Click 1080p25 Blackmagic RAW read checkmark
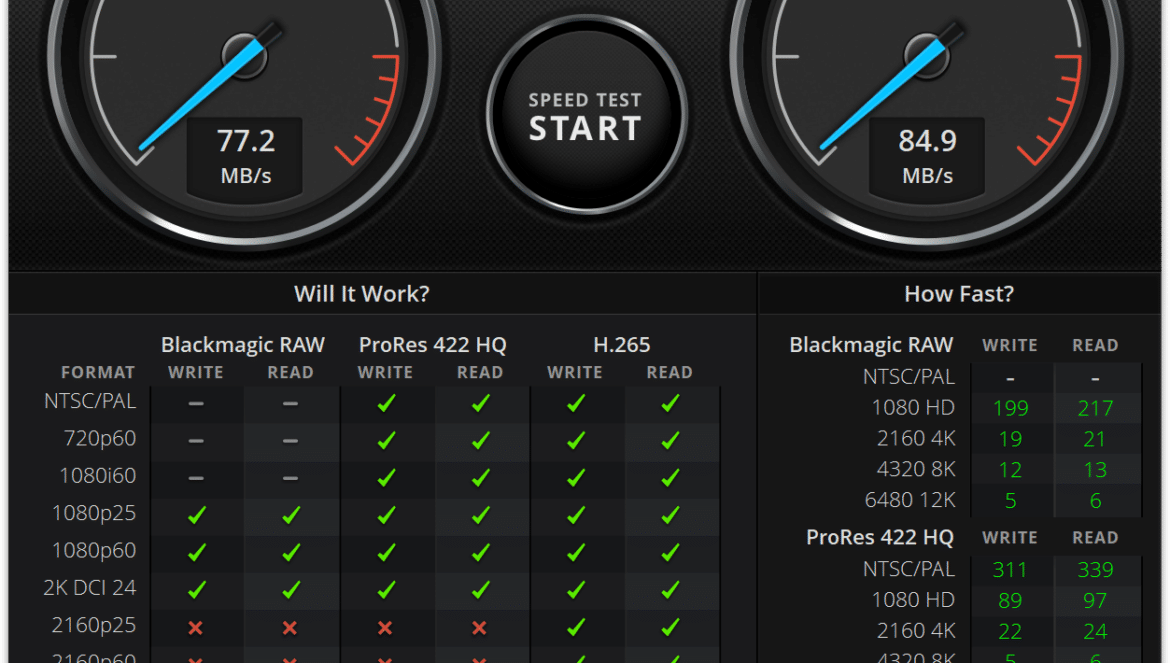This screenshot has width=1170, height=663. pos(291,515)
